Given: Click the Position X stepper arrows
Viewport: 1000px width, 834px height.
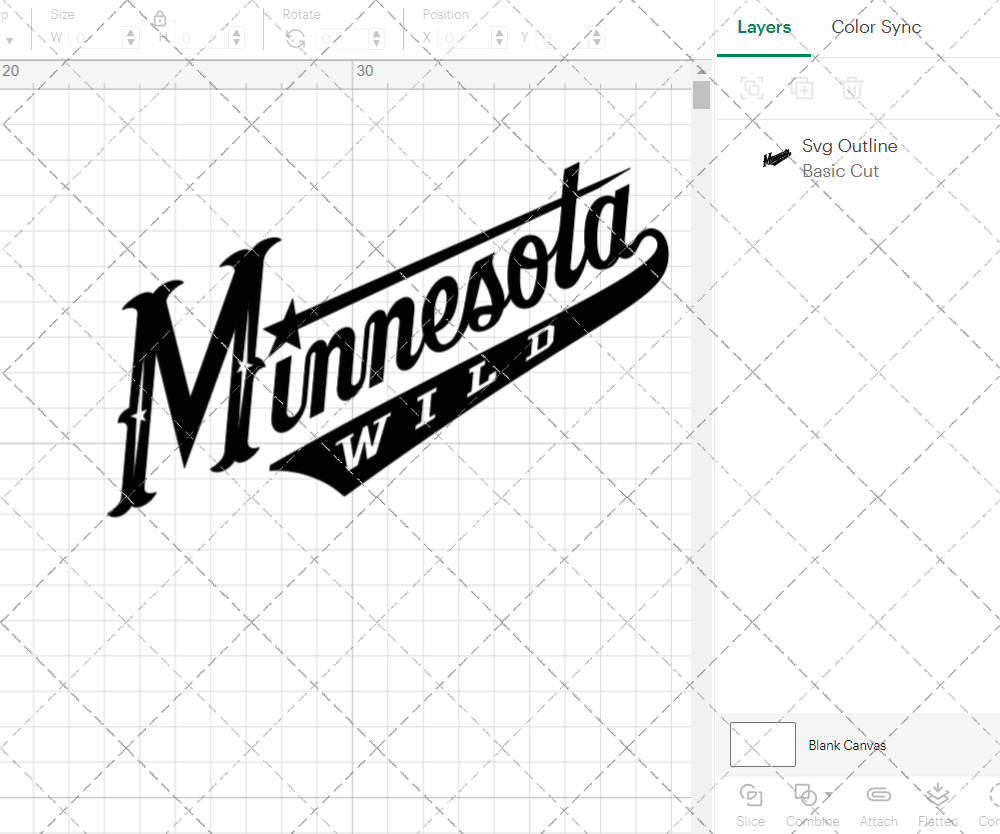Looking at the screenshot, I should (x=500, y=38).
